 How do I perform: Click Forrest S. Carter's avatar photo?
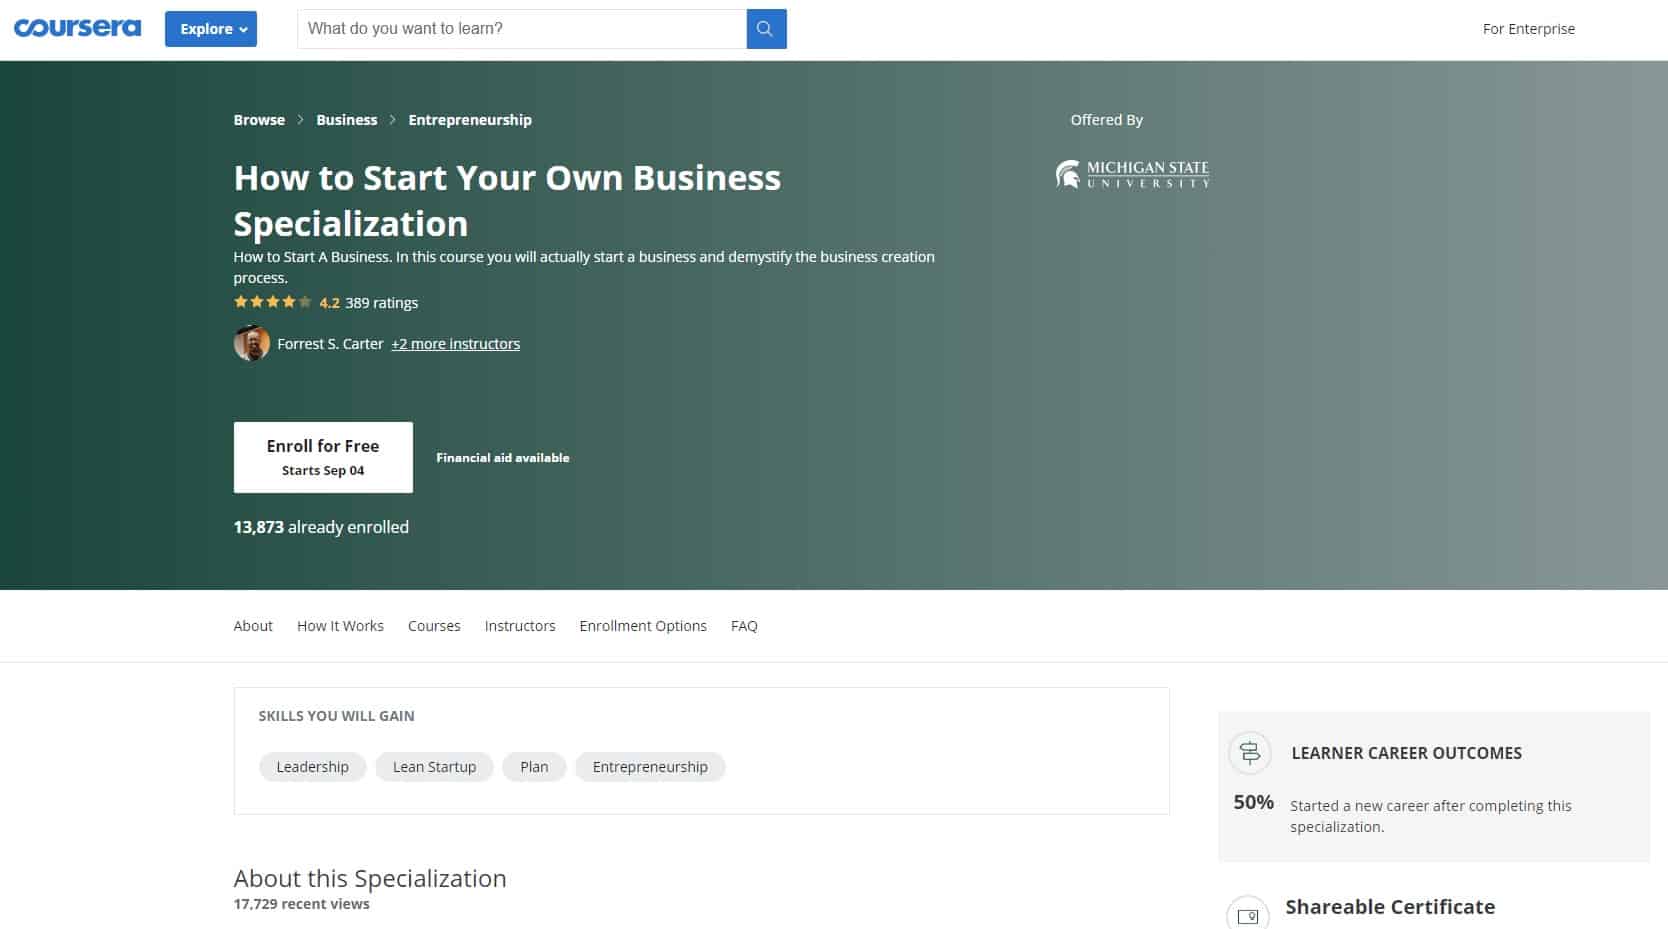252,343
